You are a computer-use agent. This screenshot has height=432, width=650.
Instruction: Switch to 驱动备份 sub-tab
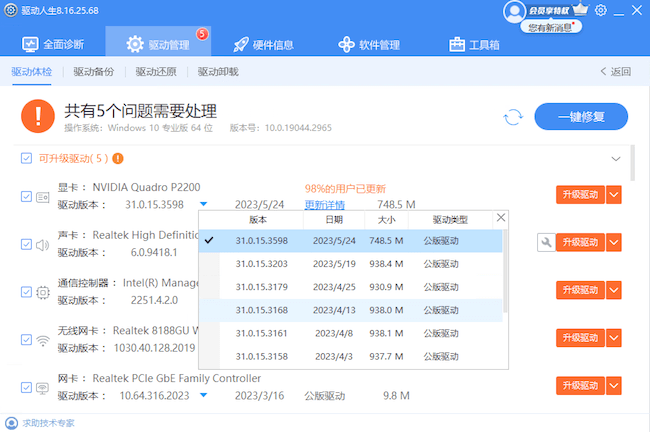[x=94, y=72]
